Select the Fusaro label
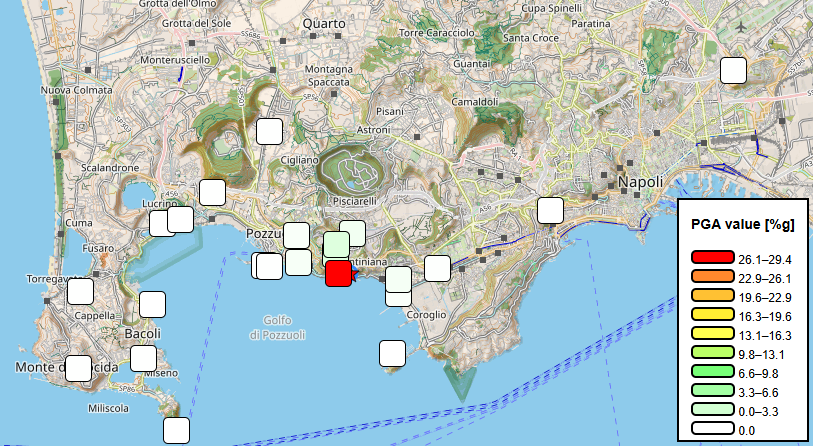 [98, 248]
